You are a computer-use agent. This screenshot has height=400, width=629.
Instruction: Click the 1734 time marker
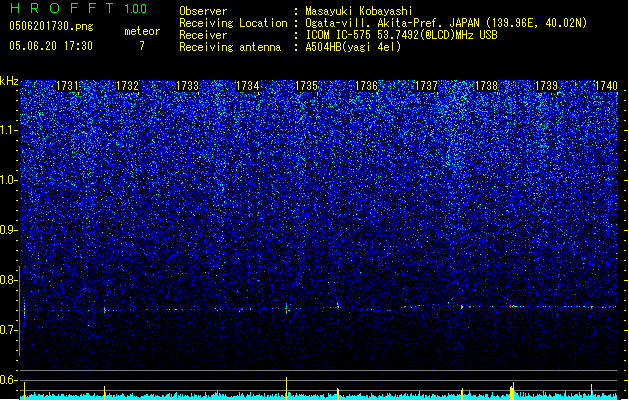(247, 86)
